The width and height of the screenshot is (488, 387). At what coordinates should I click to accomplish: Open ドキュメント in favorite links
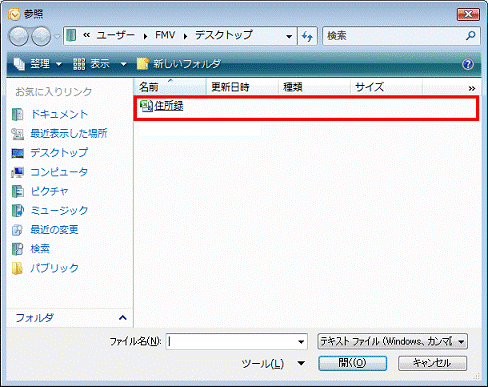59,114
